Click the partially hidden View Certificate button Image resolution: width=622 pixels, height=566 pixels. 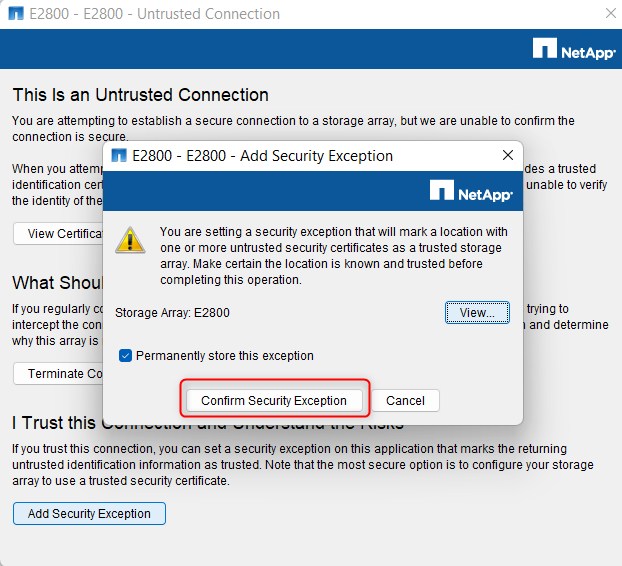pos(58,234)
